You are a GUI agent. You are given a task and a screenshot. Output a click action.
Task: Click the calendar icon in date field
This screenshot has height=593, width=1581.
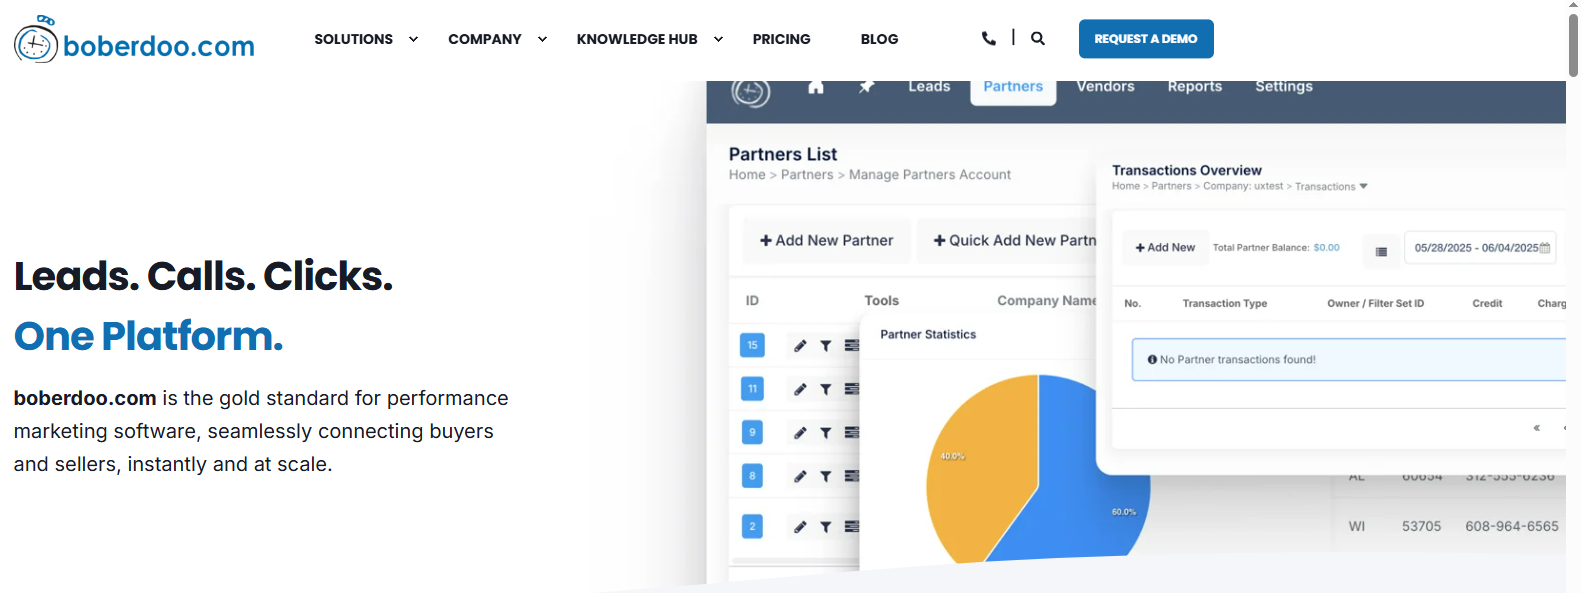pyautogui.click(x=1545, y=248)
